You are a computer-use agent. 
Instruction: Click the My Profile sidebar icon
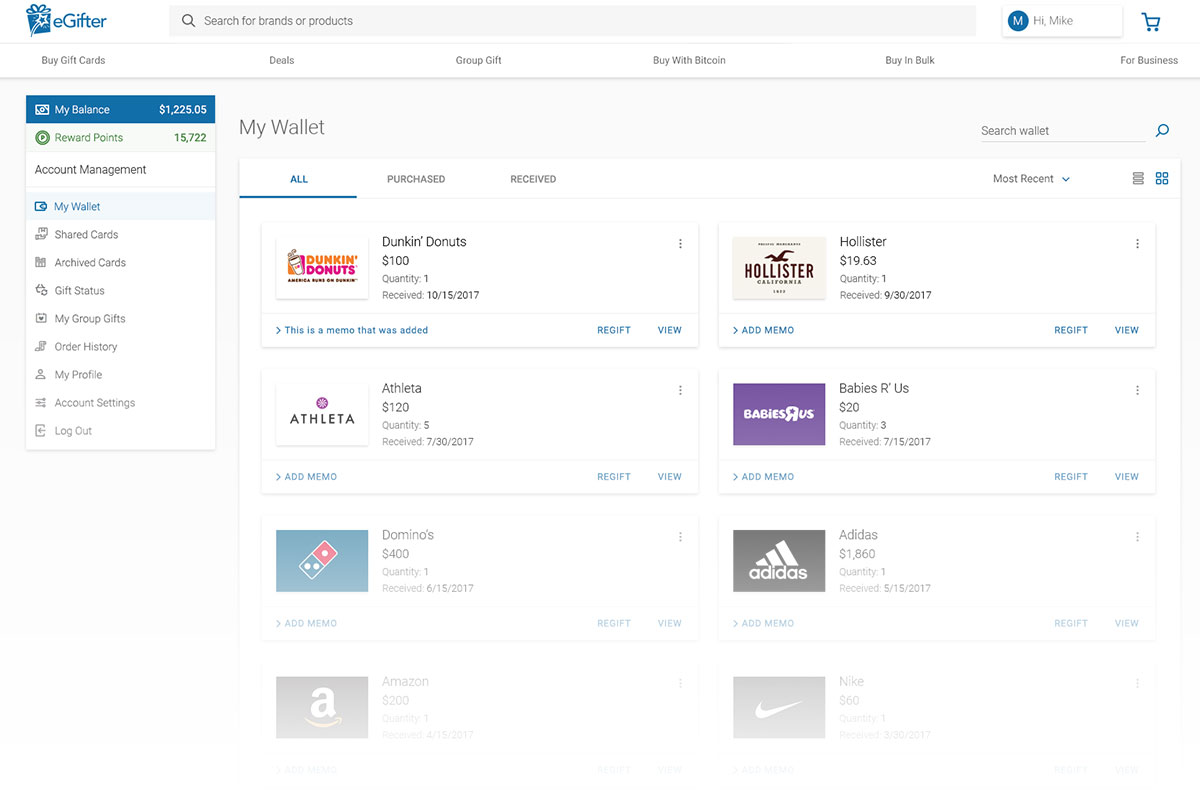41,374
